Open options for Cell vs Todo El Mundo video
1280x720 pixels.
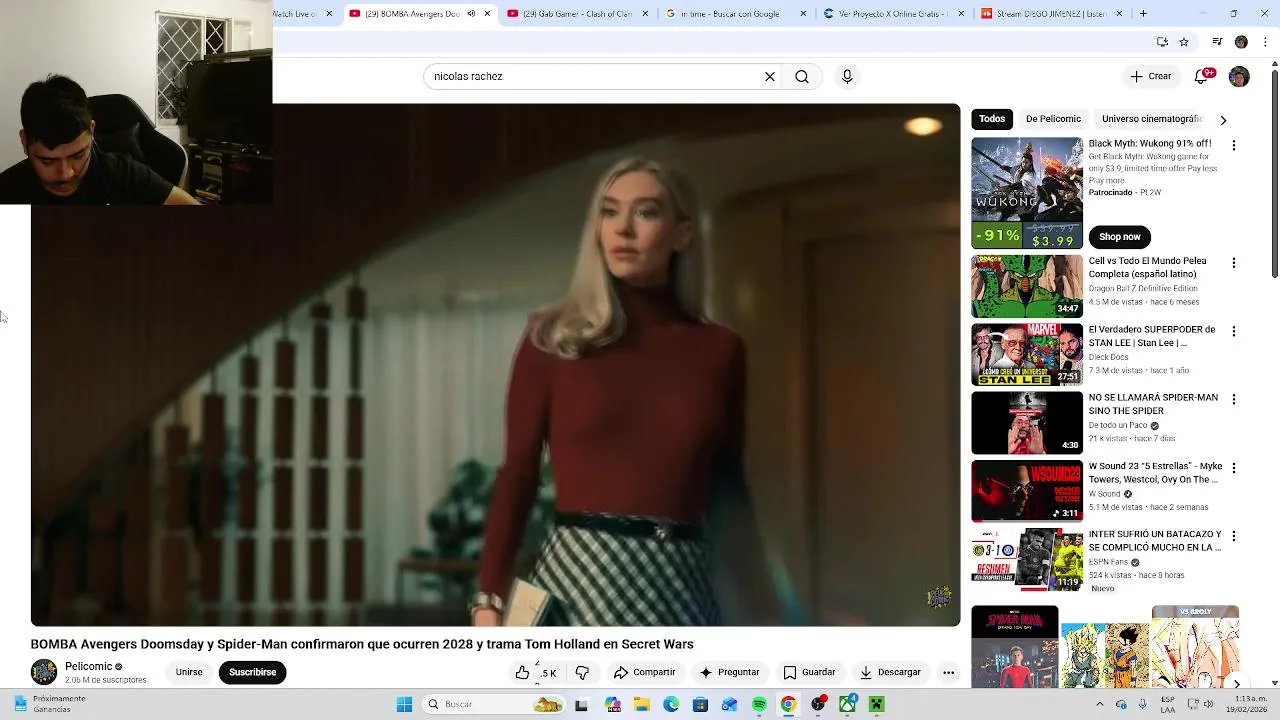coord(1233,263)
